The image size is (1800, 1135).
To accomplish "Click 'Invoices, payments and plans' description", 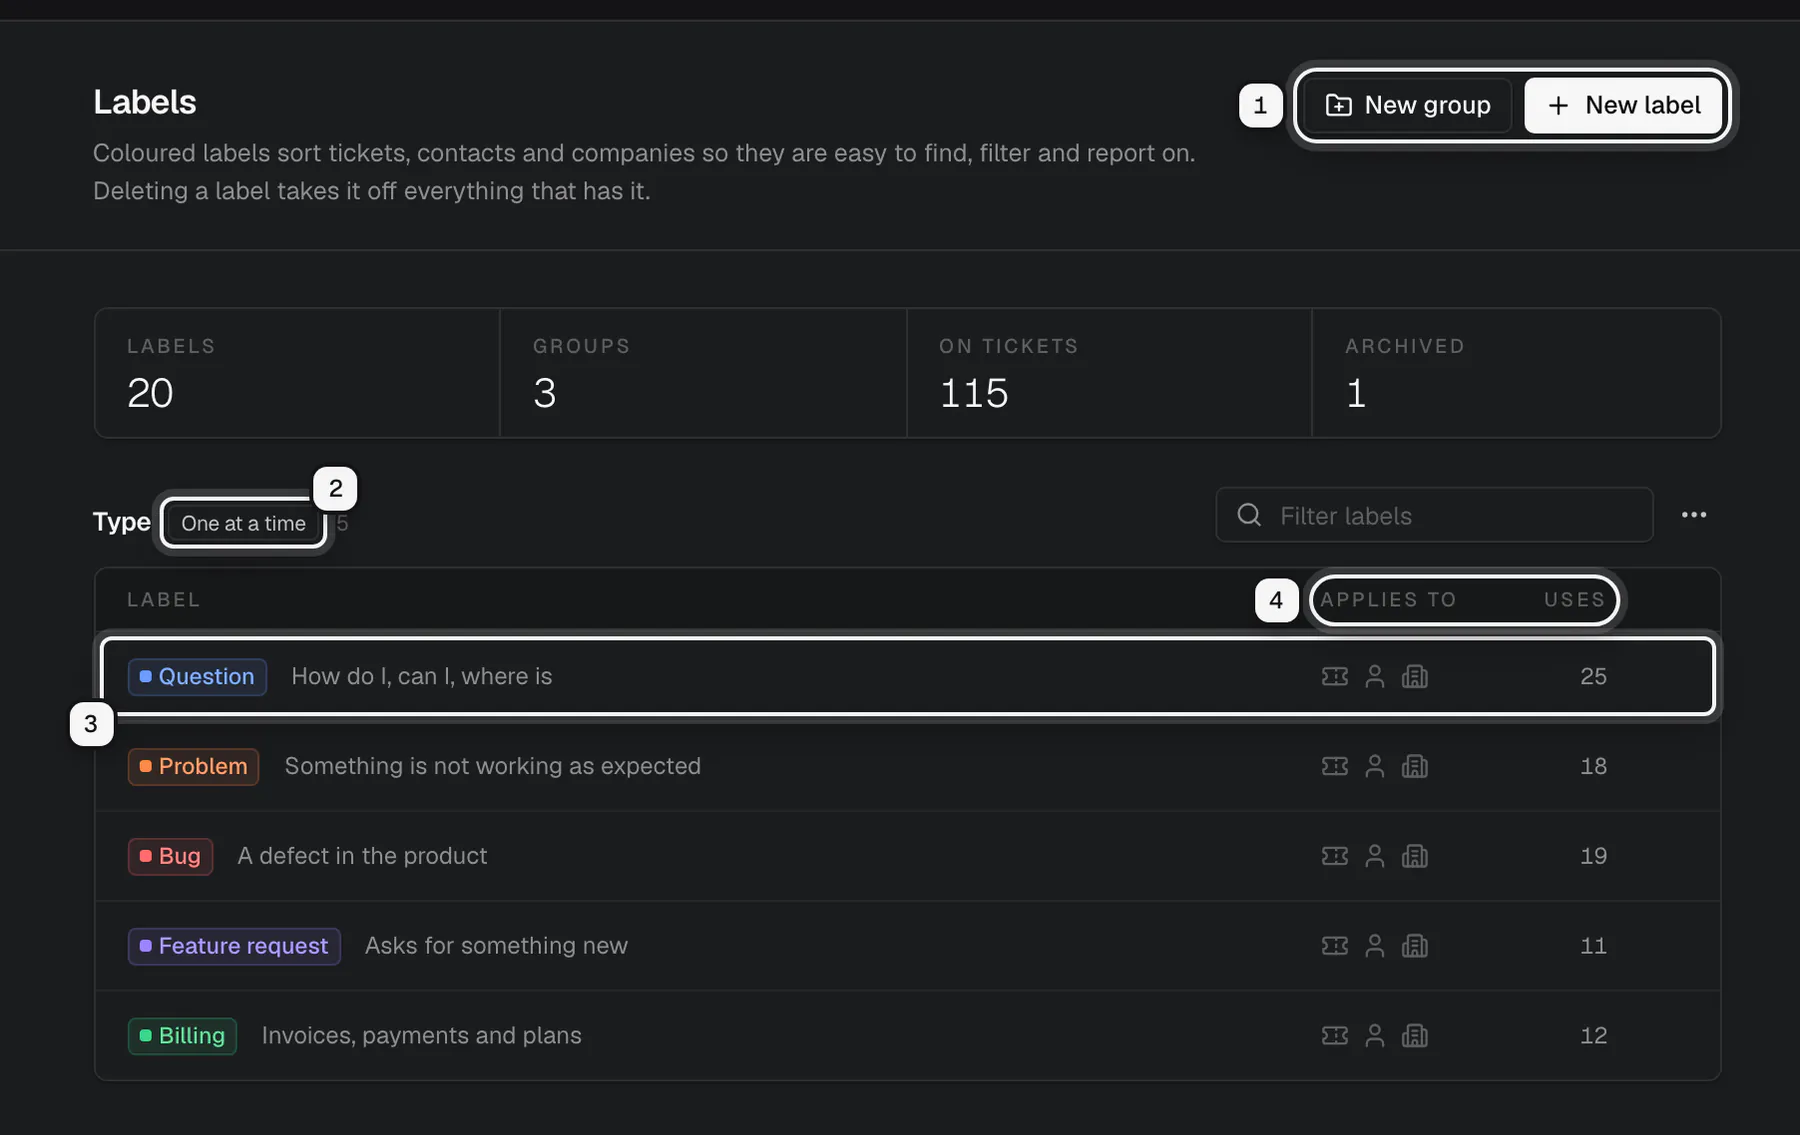I will [x=422, y=1036].
